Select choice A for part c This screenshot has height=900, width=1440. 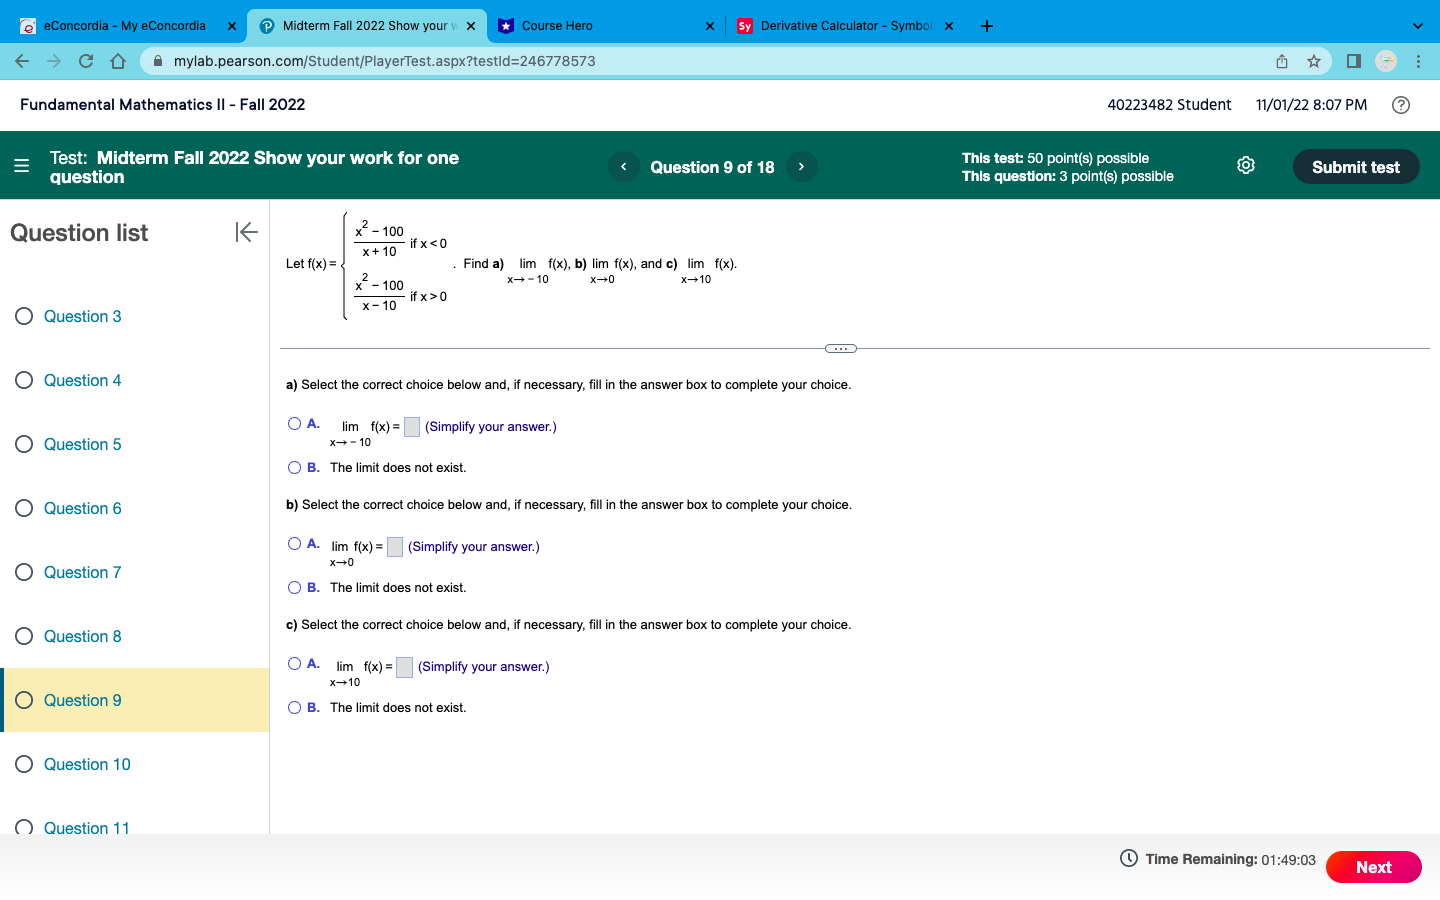coord(295,663)
